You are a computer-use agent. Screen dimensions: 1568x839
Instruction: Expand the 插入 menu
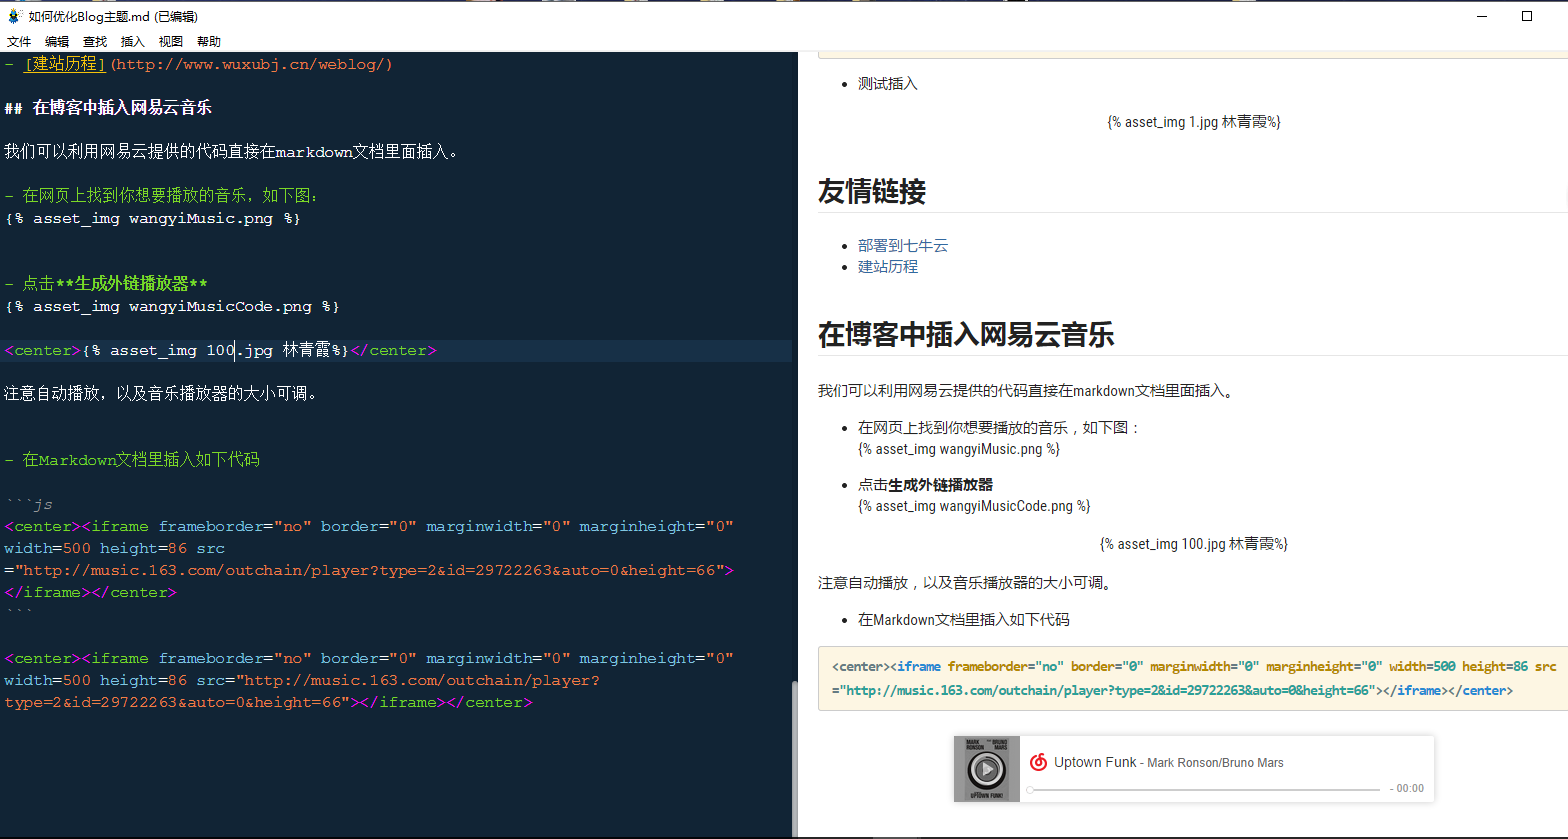coord(133,42)
